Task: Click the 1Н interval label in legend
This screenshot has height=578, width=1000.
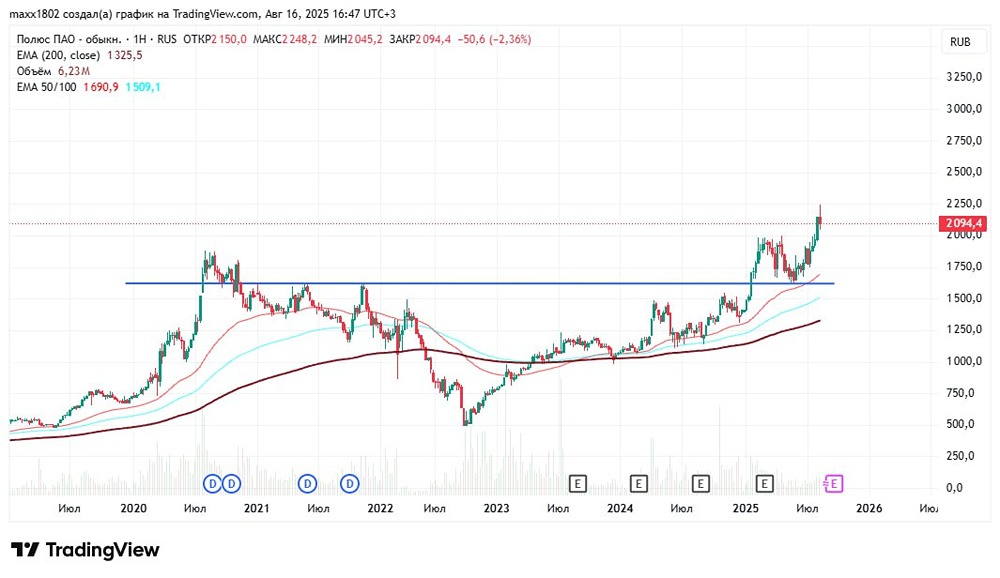Action: pos(140,40)
